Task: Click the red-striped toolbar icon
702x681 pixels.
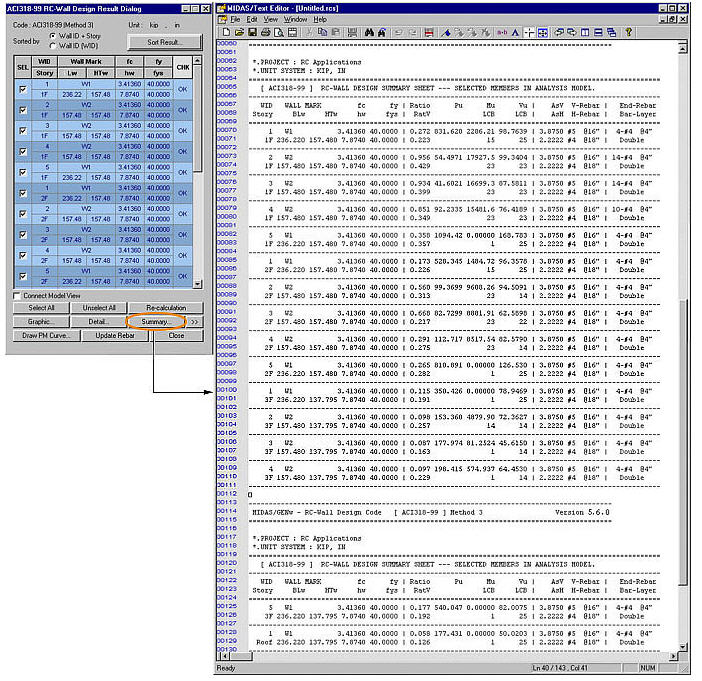Action: tap(429, 32)
